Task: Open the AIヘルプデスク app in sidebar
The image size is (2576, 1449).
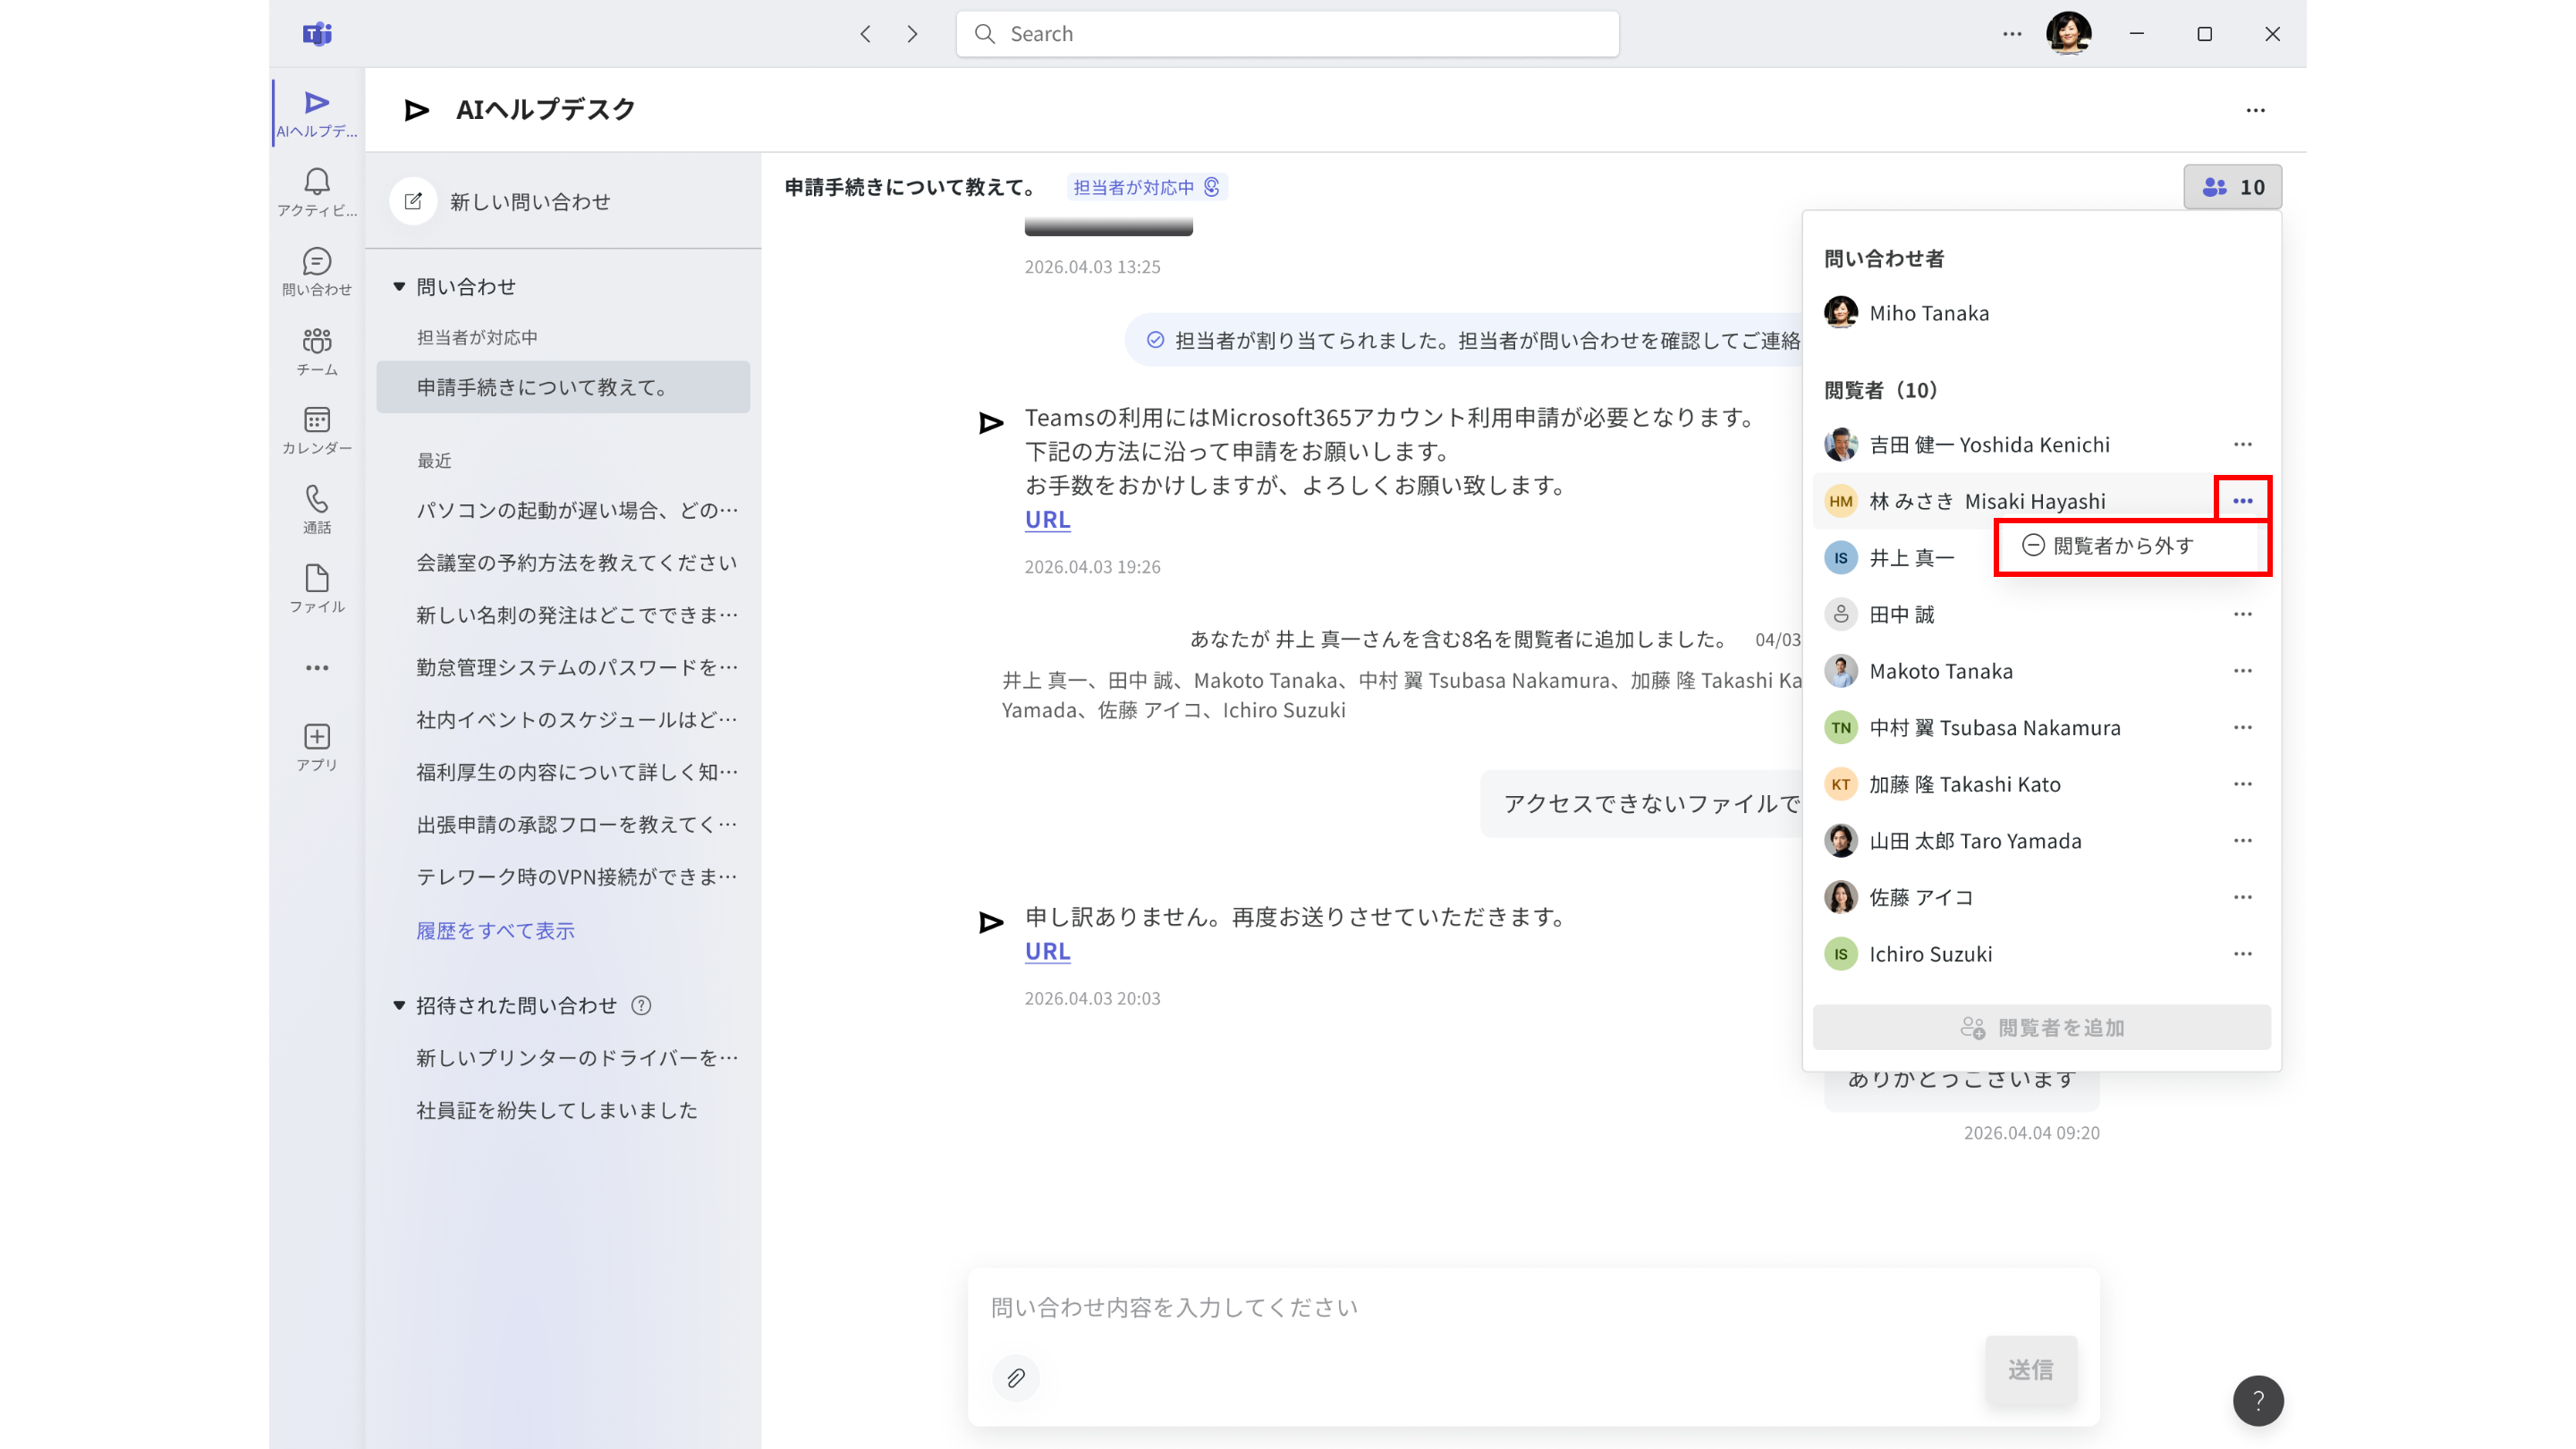Action: coord(317,113)
